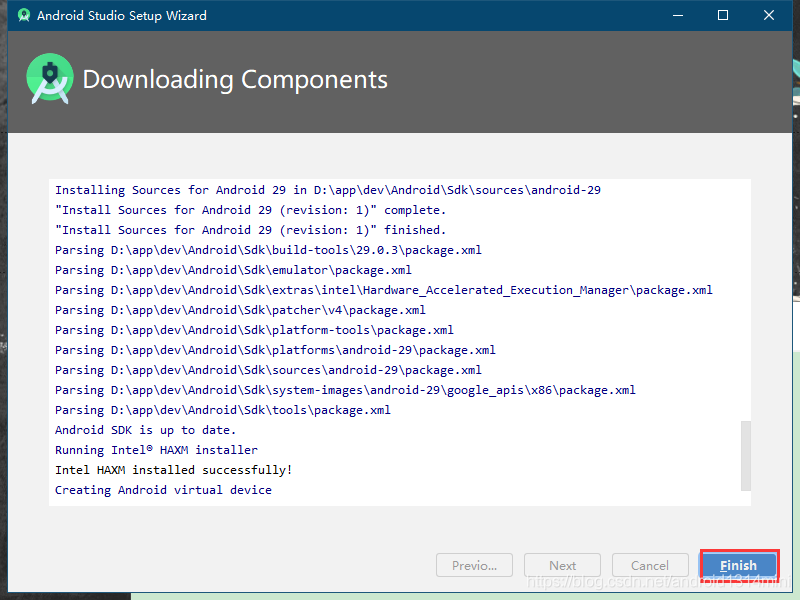Click the 'Android Studio Setup Wizard' title text
Screen dimensions: 800x600
click(x=121, y=15)
